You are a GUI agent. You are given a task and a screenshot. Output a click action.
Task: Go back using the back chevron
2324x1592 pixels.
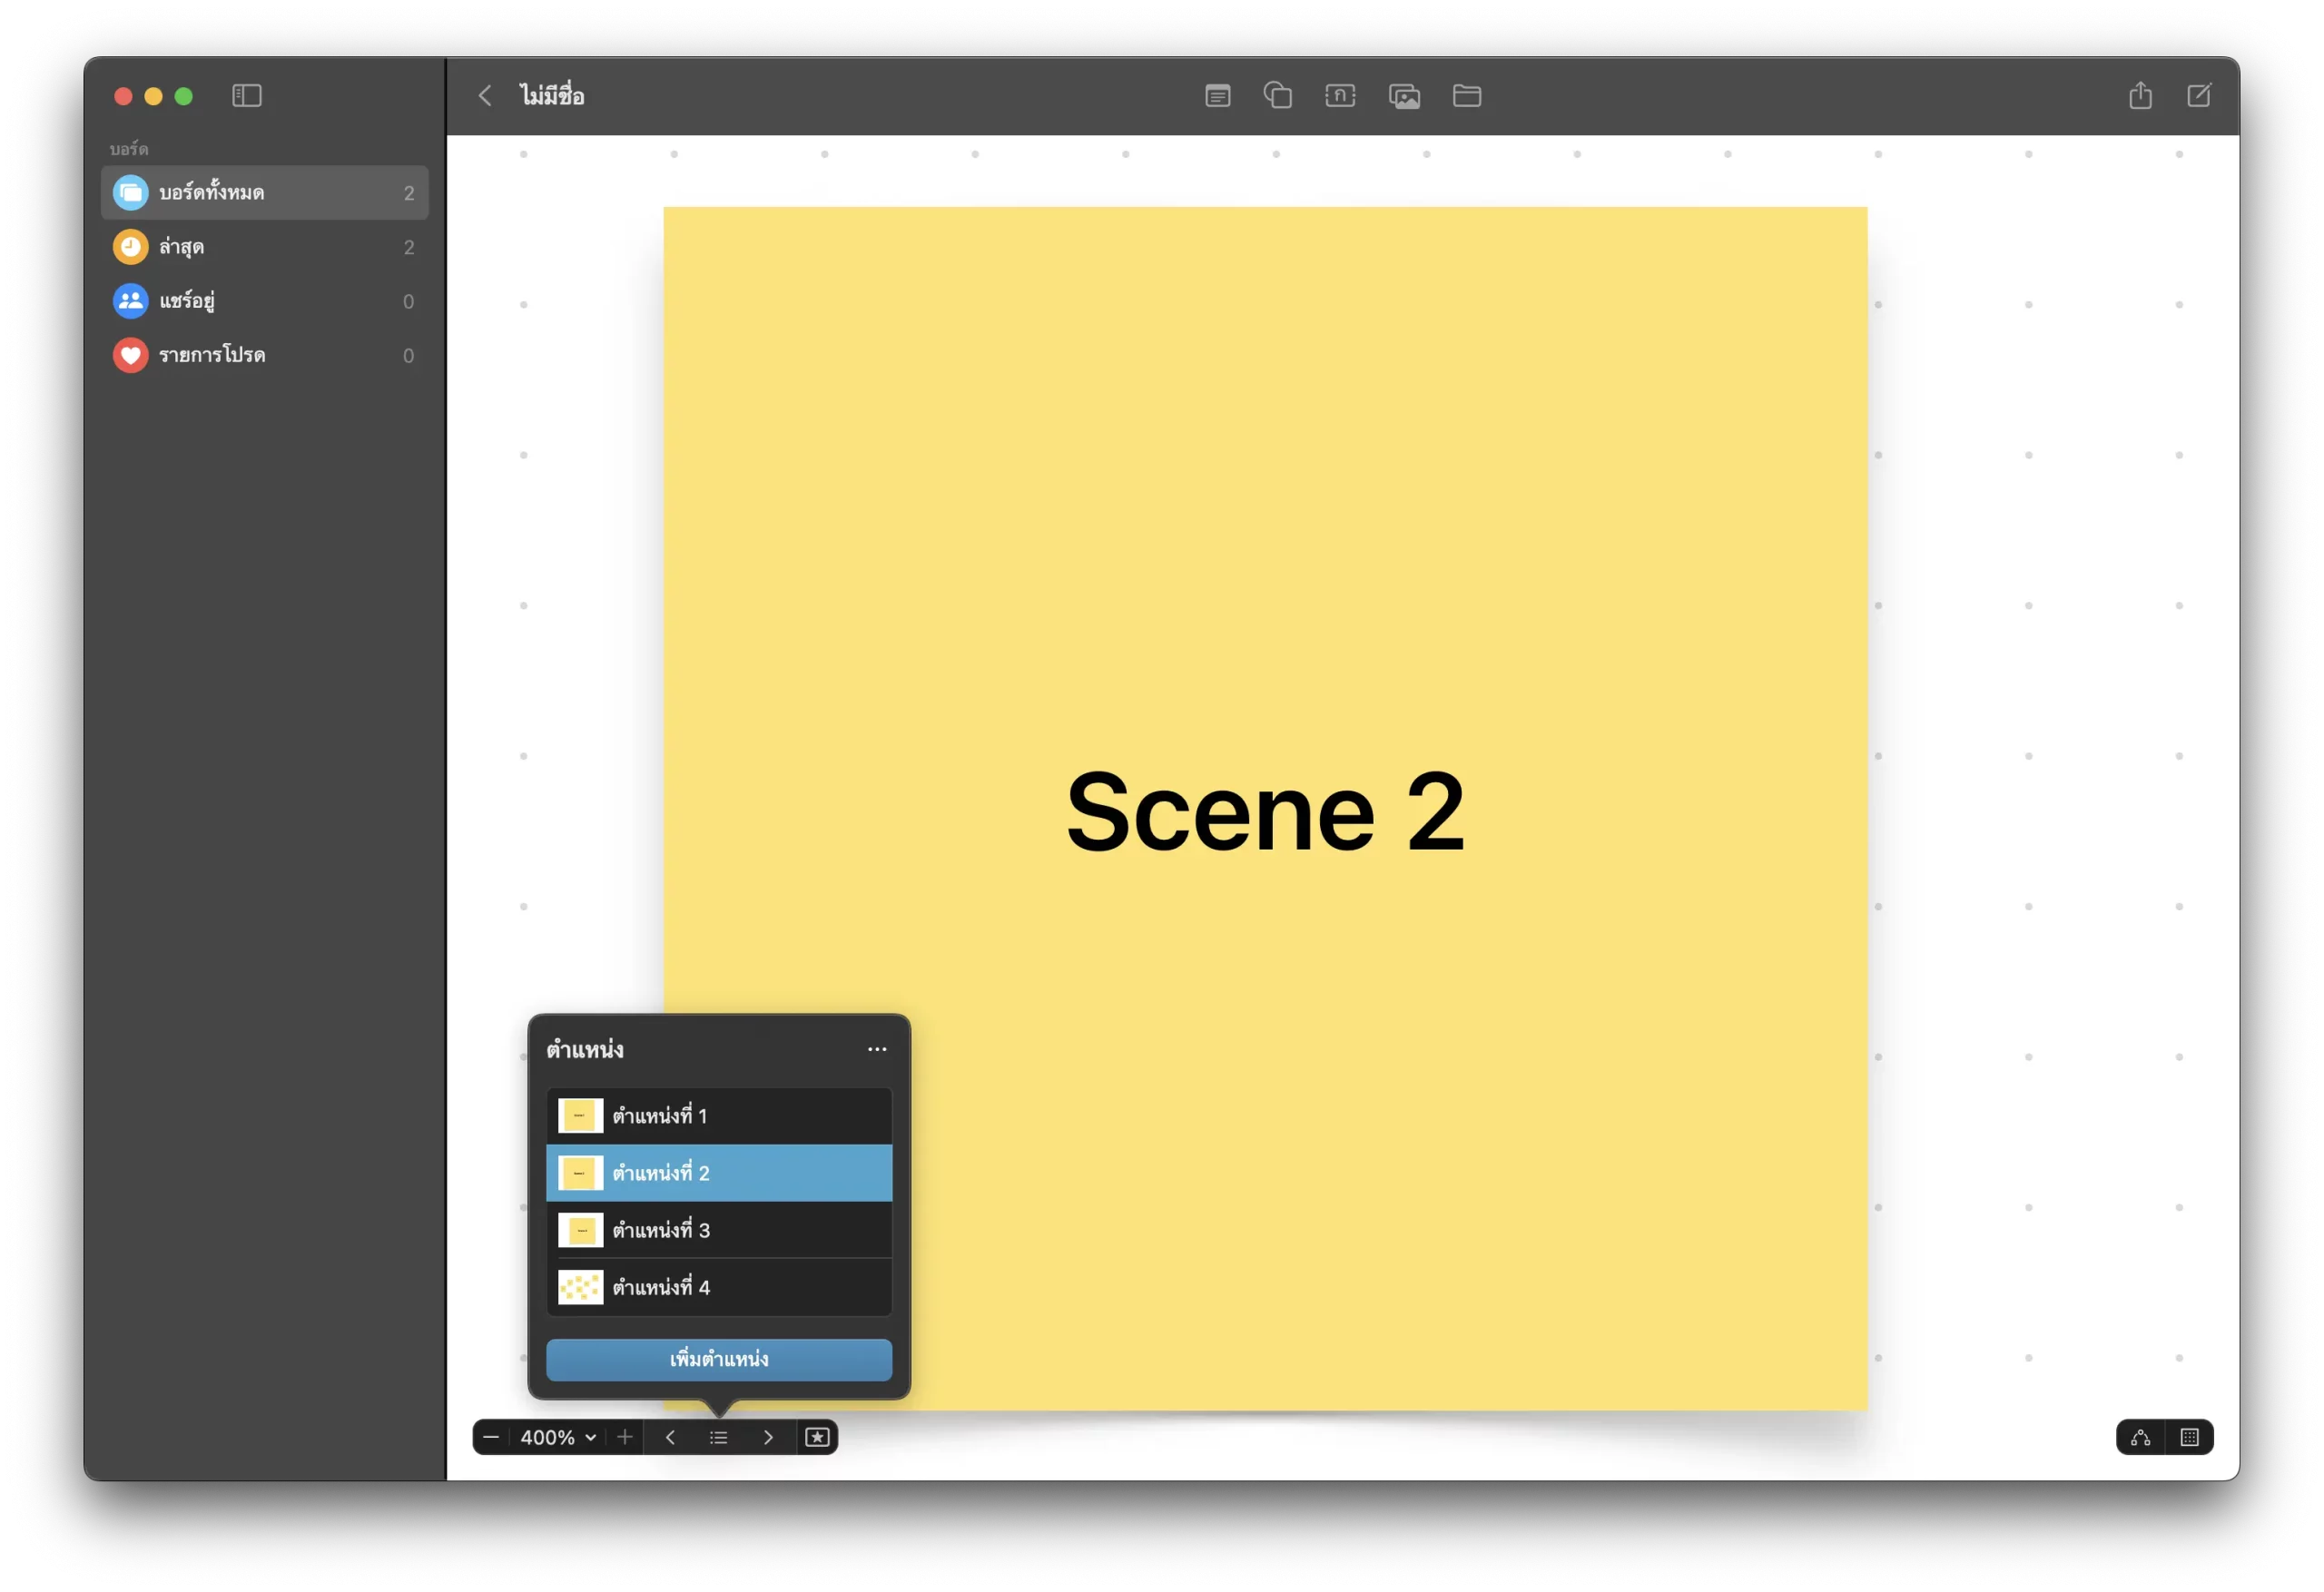(485, 96)
